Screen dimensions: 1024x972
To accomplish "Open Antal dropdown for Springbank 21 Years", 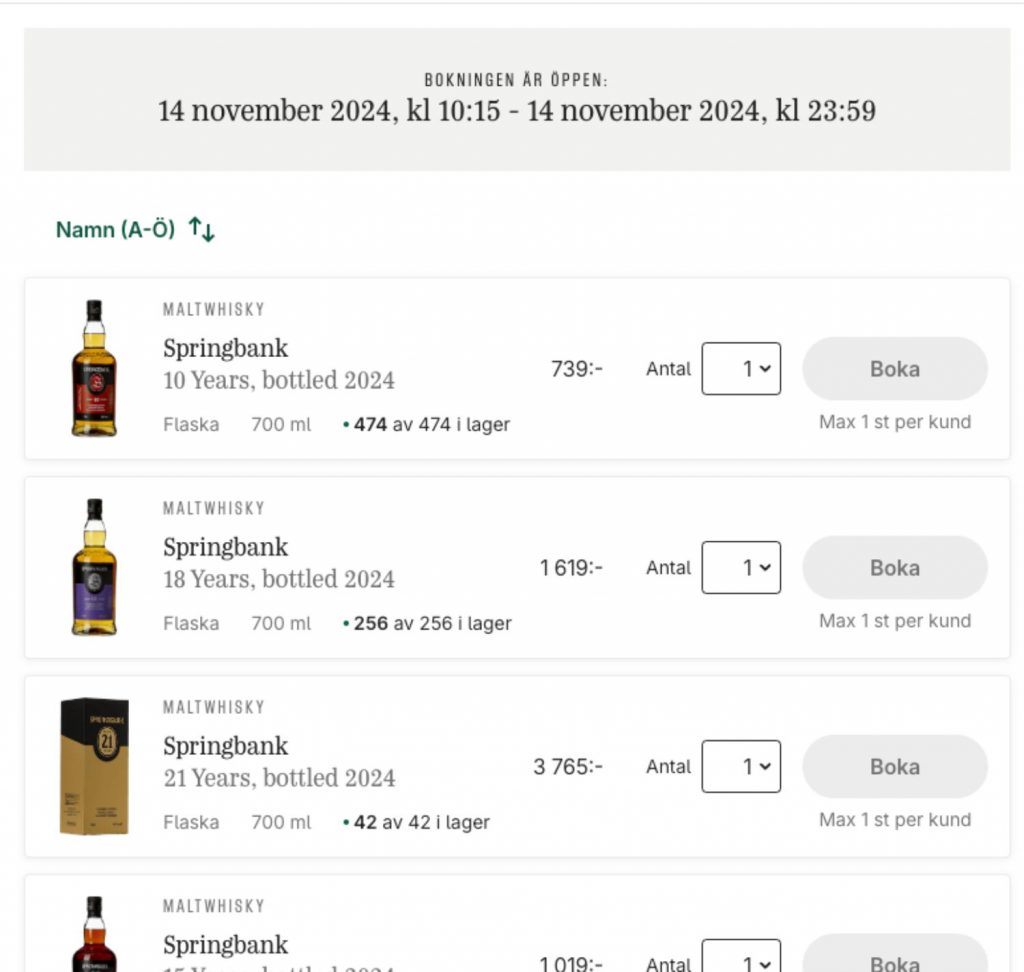I will tap(741, 767).
